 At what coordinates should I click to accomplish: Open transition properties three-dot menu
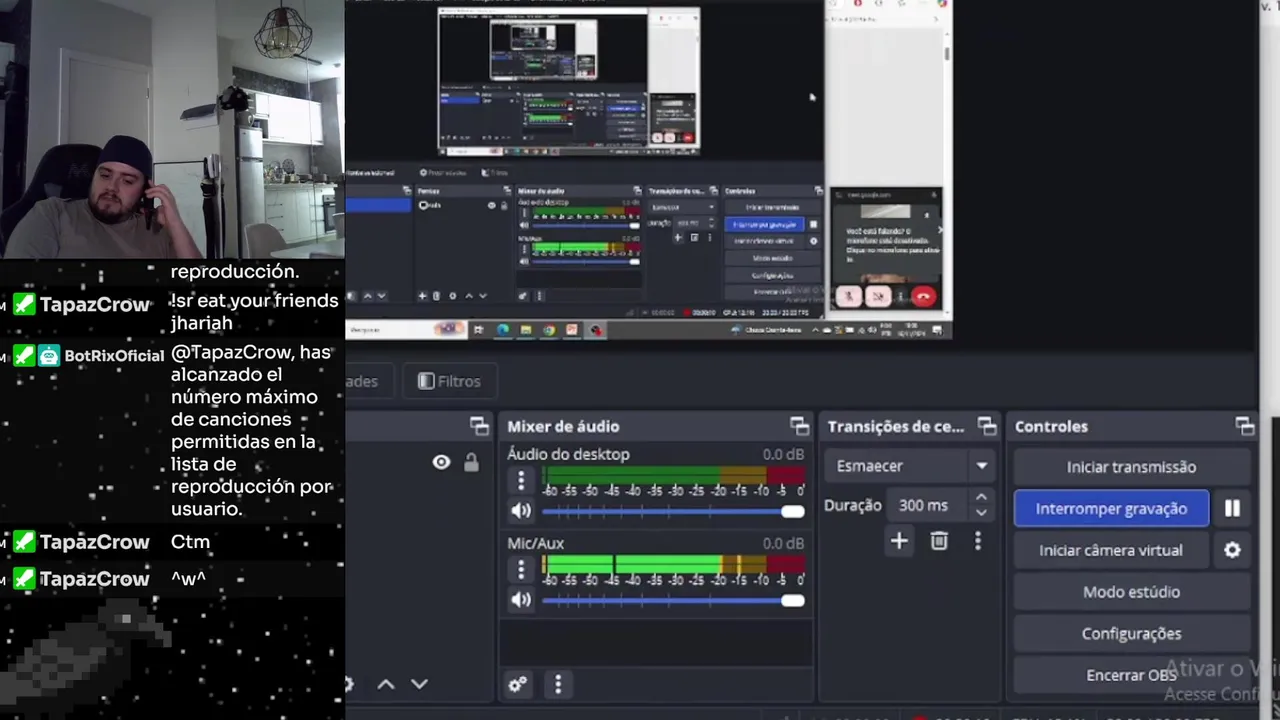pyautogui.click(x=978, y=541)
